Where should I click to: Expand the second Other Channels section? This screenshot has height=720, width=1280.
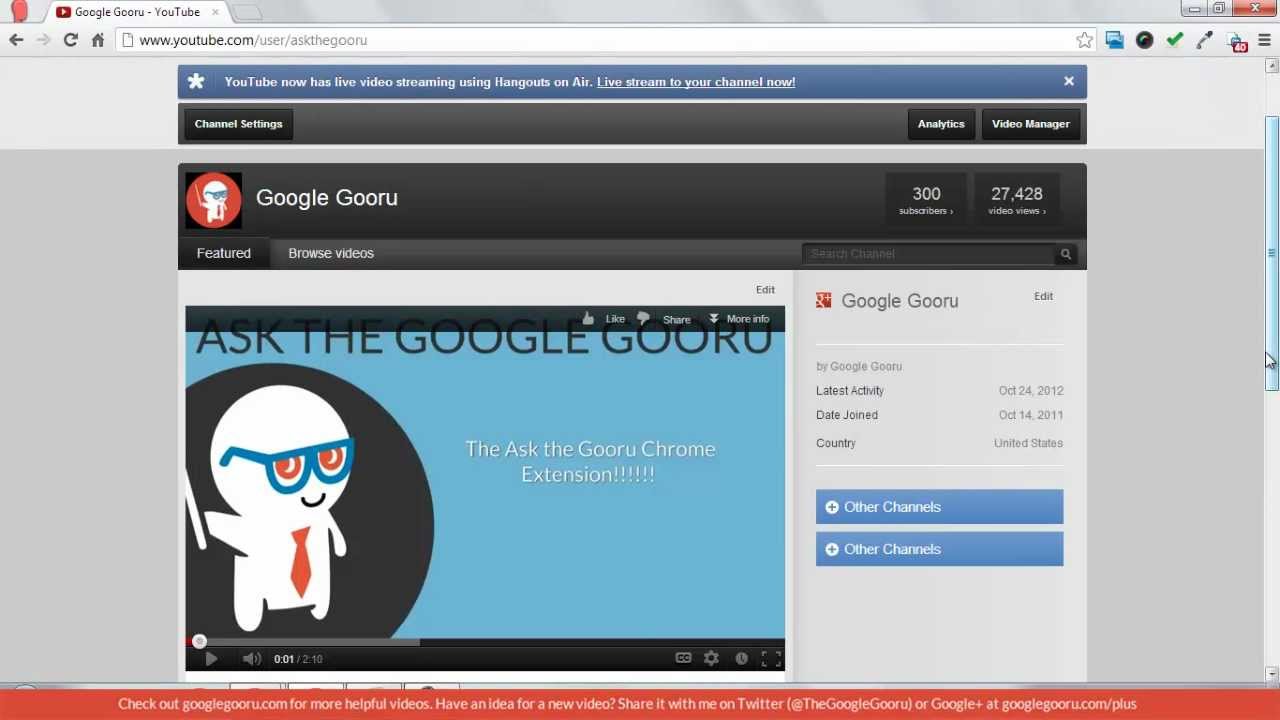(939, 549)
